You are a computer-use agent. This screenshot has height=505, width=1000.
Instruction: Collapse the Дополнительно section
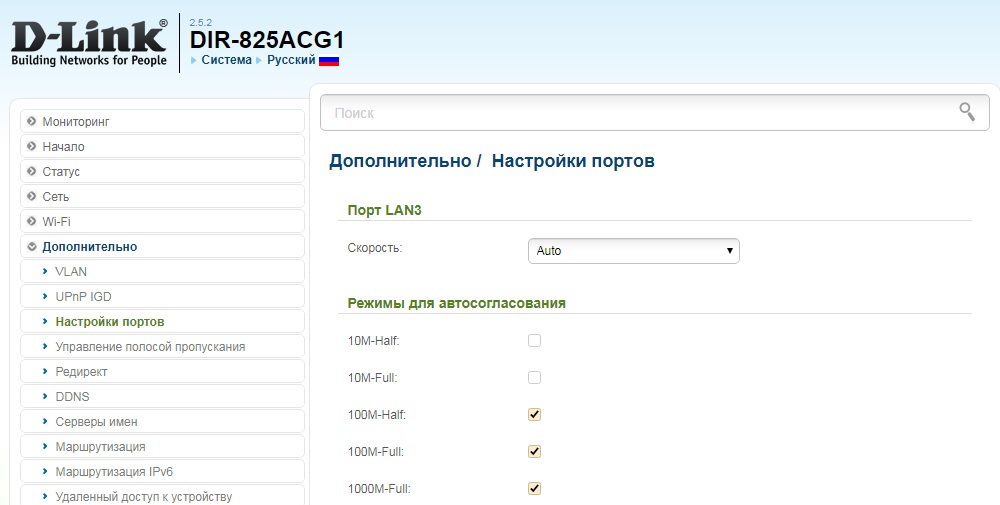[x=89, y=246]
